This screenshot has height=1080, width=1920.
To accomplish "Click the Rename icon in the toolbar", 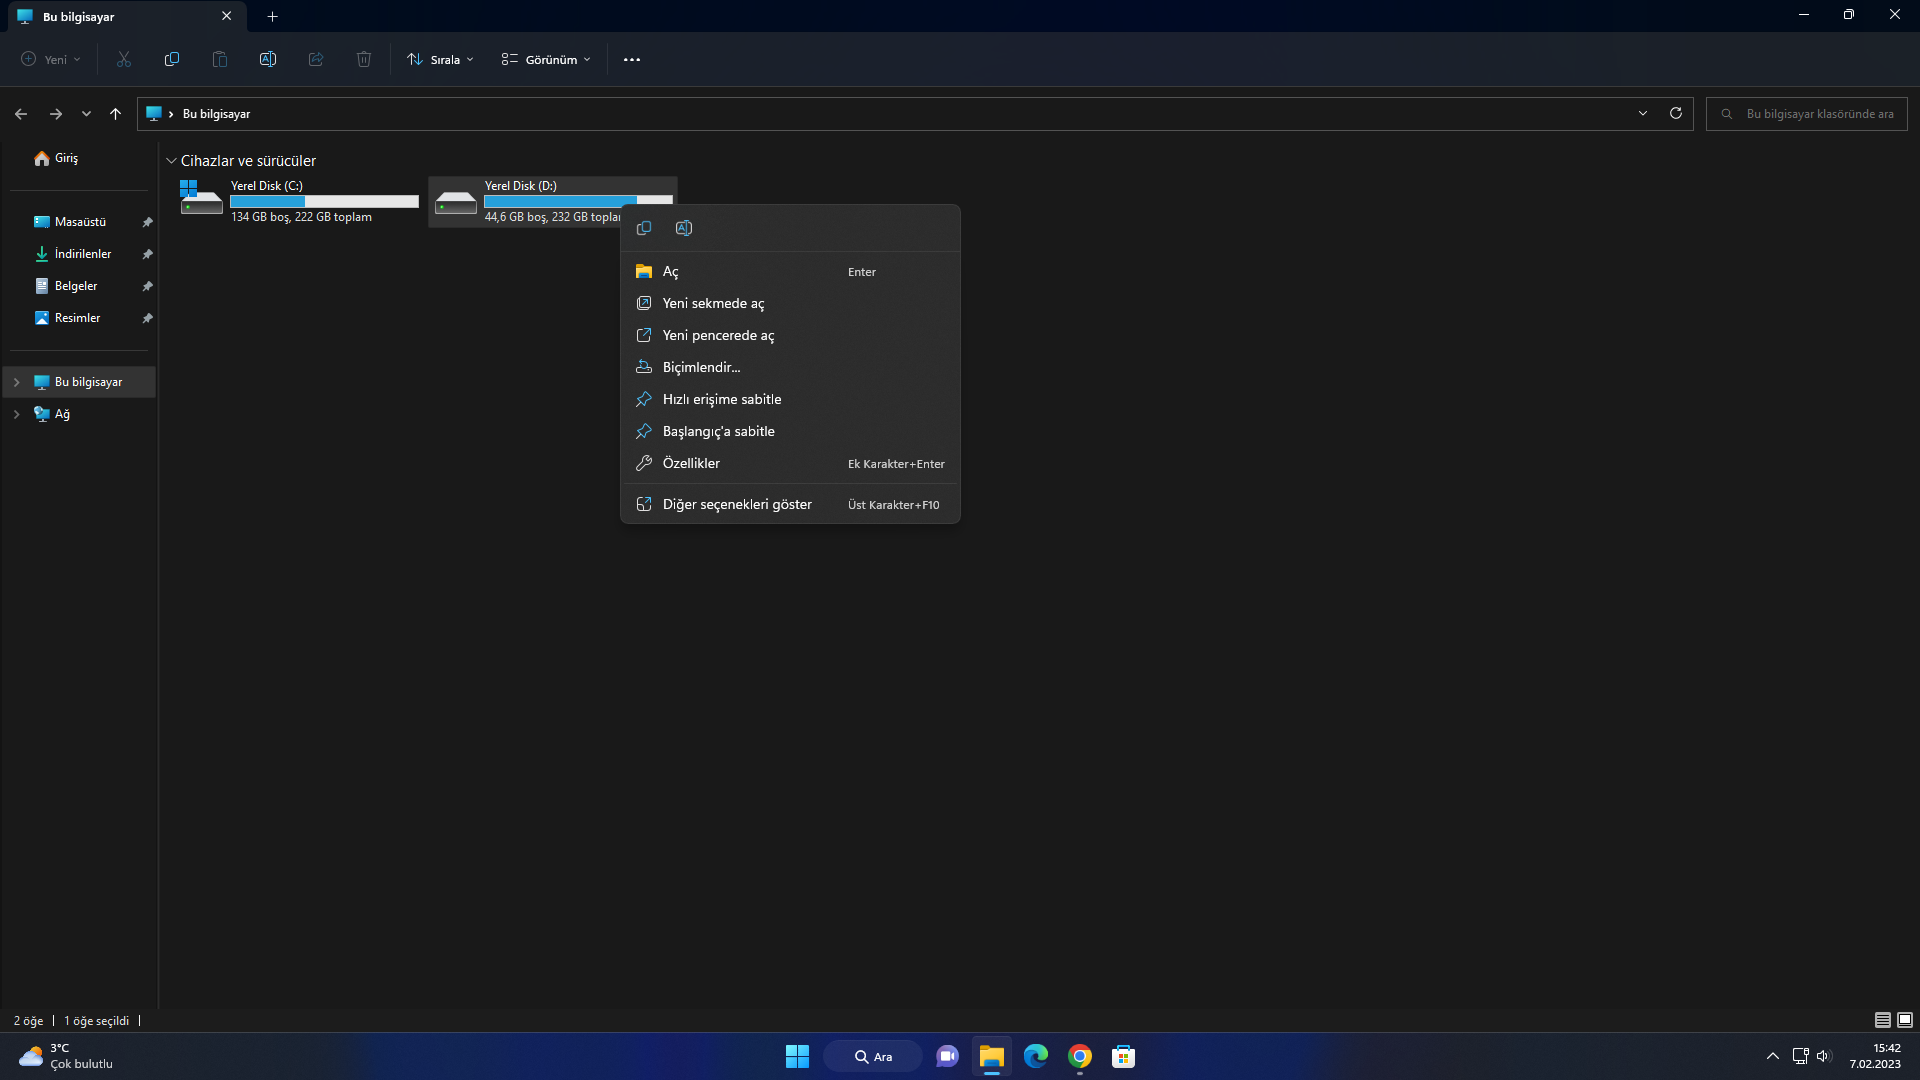I will [268, 59].
